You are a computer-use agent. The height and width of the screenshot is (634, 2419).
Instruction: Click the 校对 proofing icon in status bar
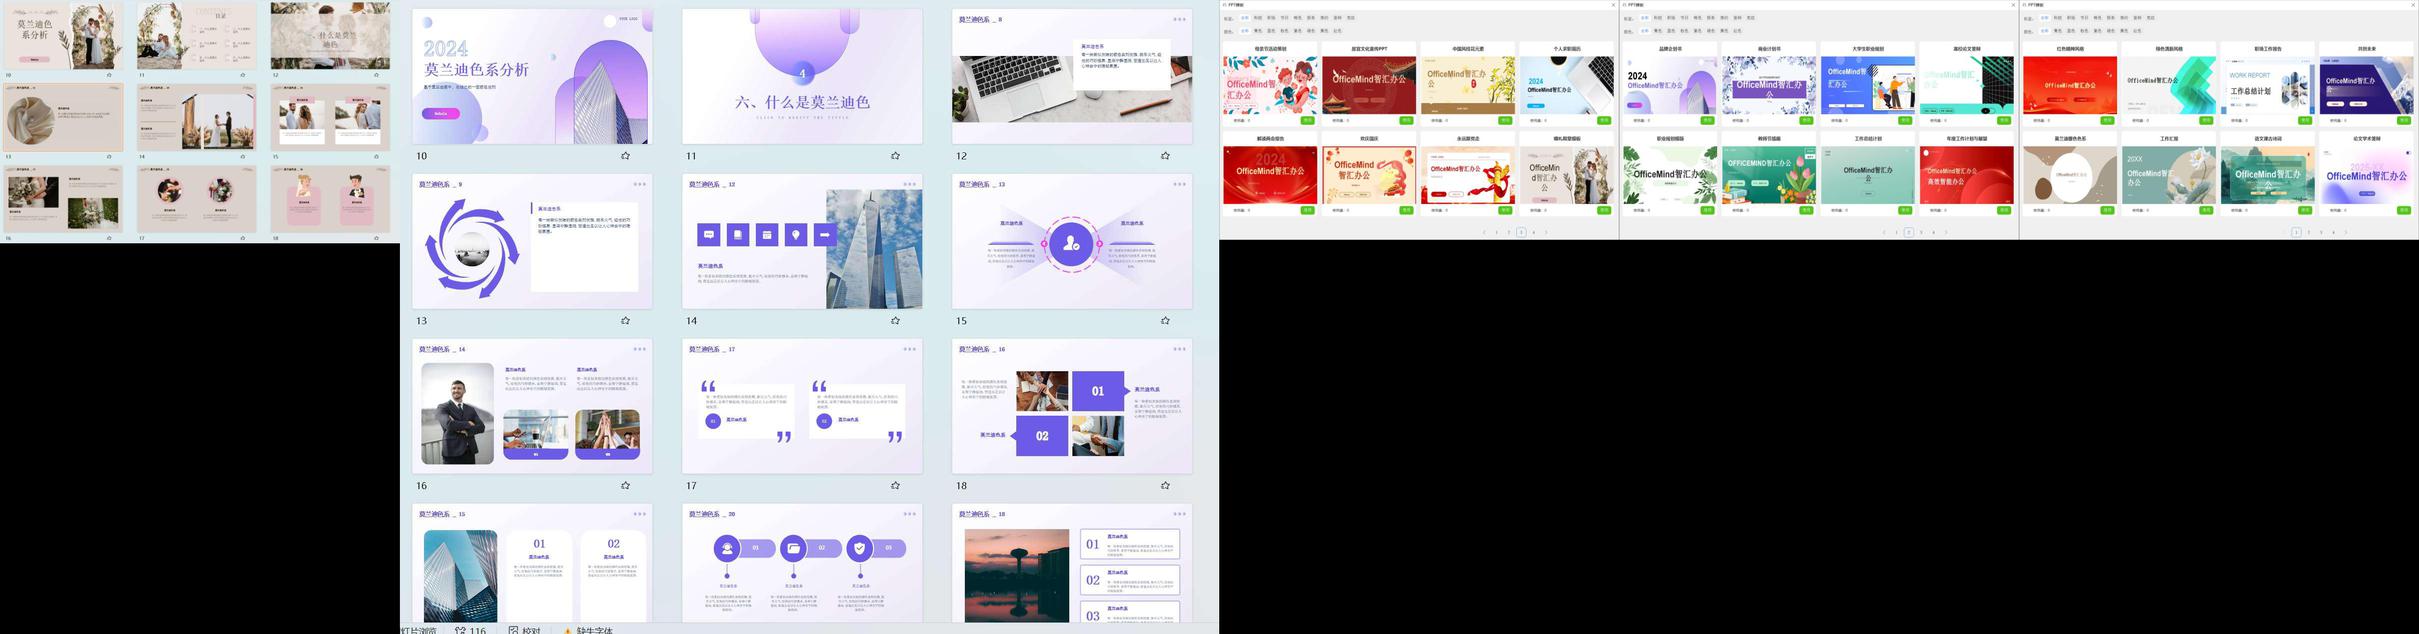click(513, 630)
